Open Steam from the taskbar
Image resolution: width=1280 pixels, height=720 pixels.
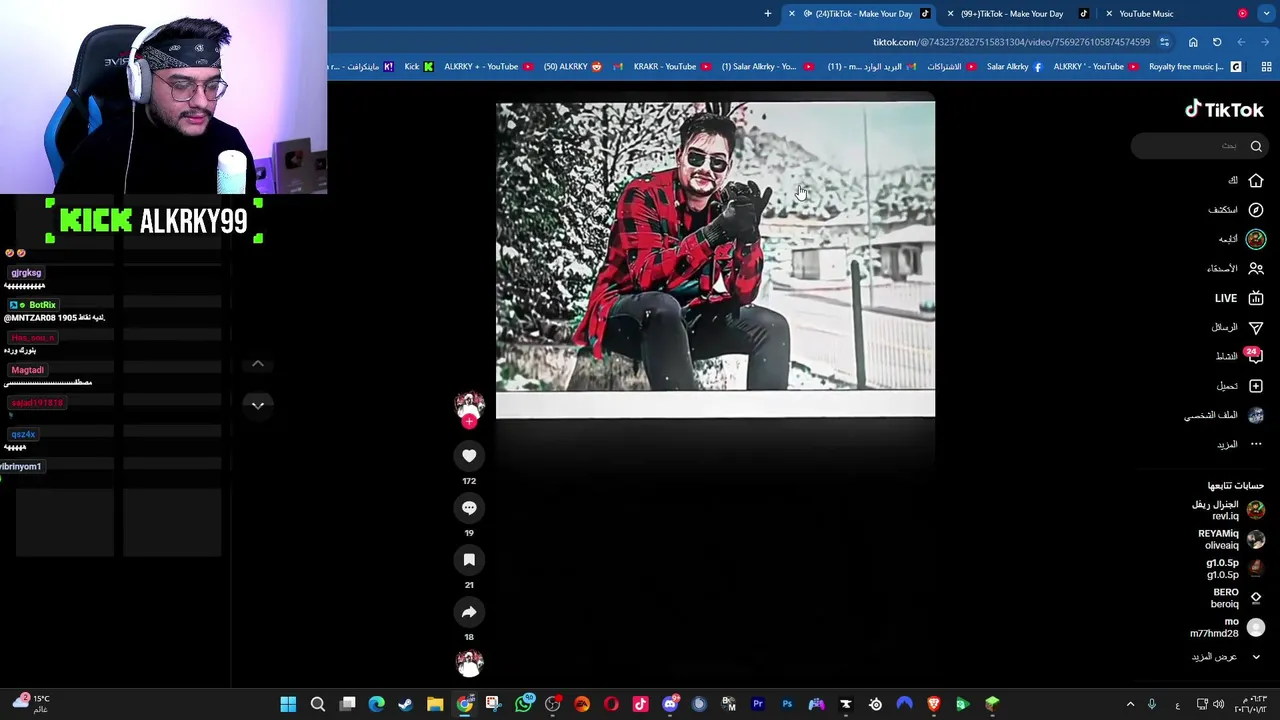pos(405,704)
